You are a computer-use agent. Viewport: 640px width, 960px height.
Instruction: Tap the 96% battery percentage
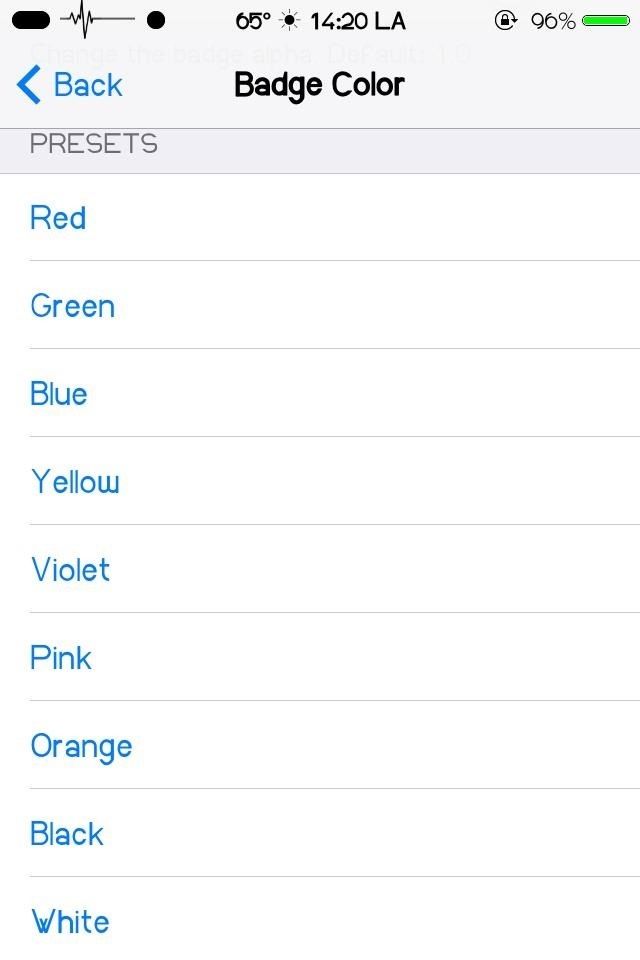point(553,20)
